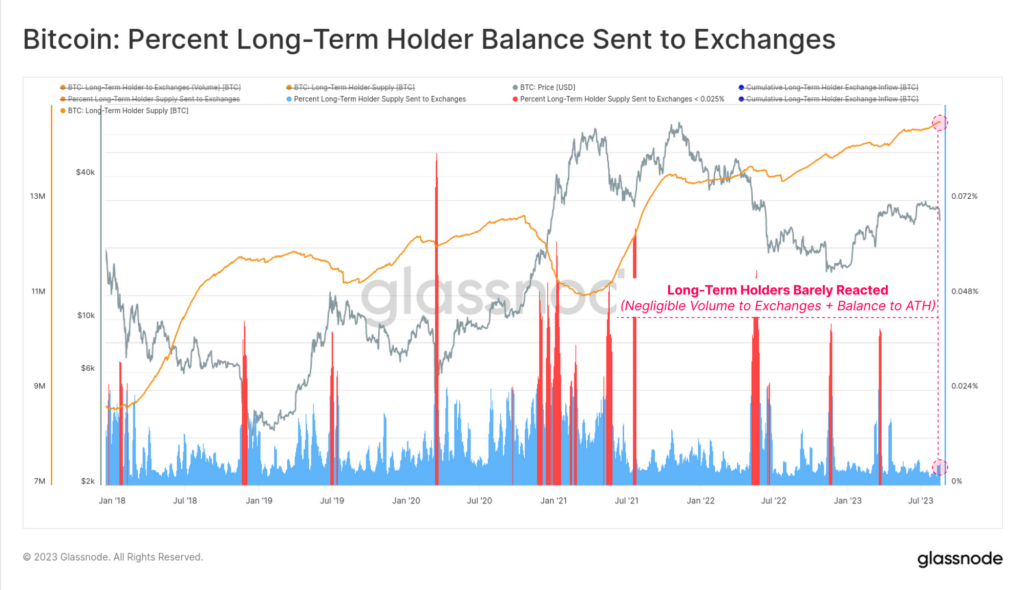Screen dimensions: 1024x590
Task: Click the Jan '20 x-axis label
Action: (x=406, y=500)
